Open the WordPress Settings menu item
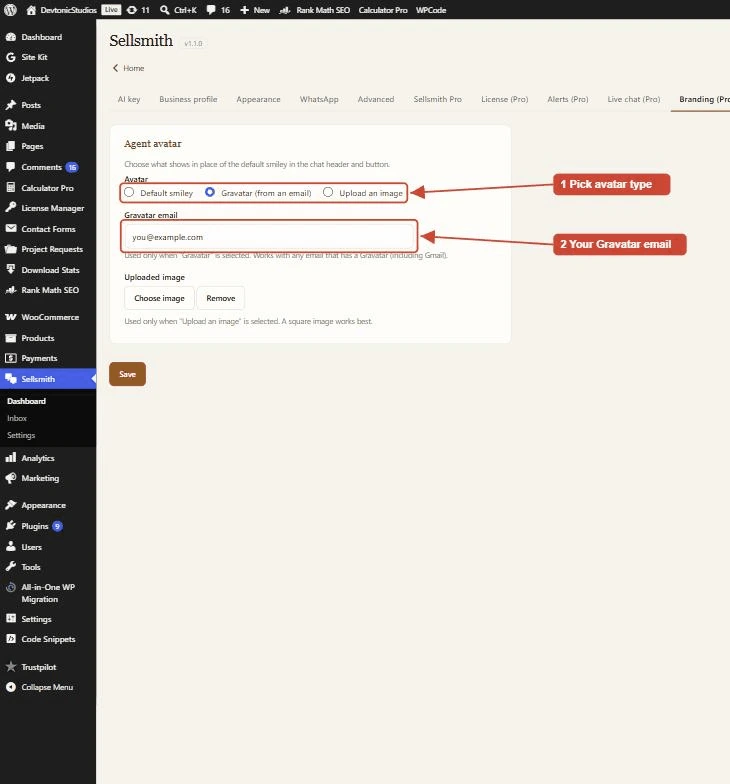730x784 pixels. coord(48,618)
